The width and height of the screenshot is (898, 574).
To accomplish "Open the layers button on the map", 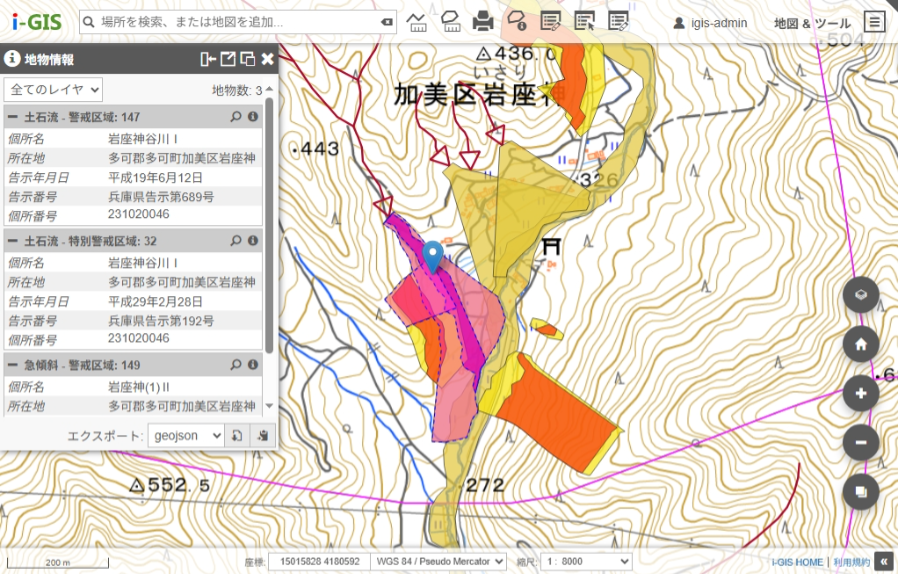I will (861, 294).
